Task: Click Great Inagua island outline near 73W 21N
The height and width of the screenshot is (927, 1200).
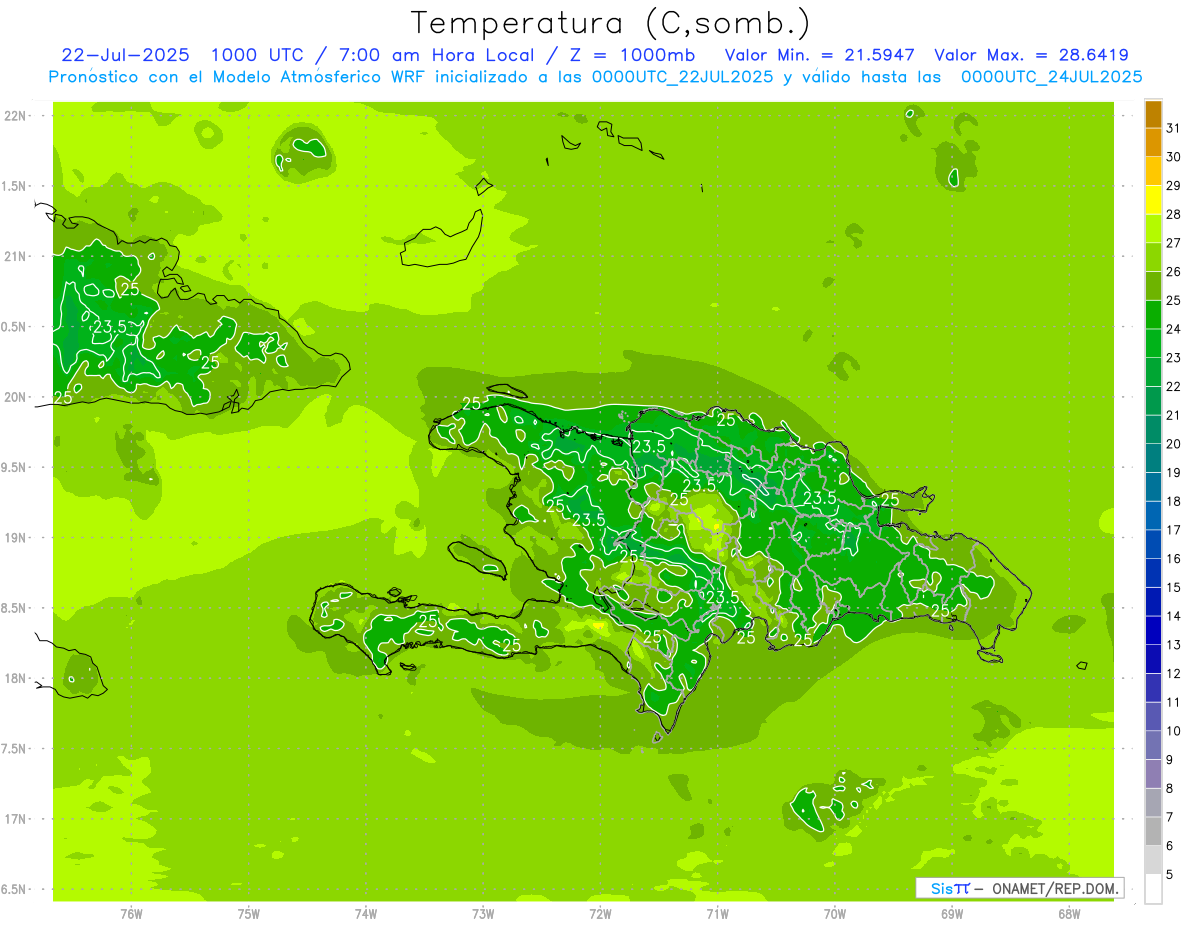Action: tap(441, 238)
